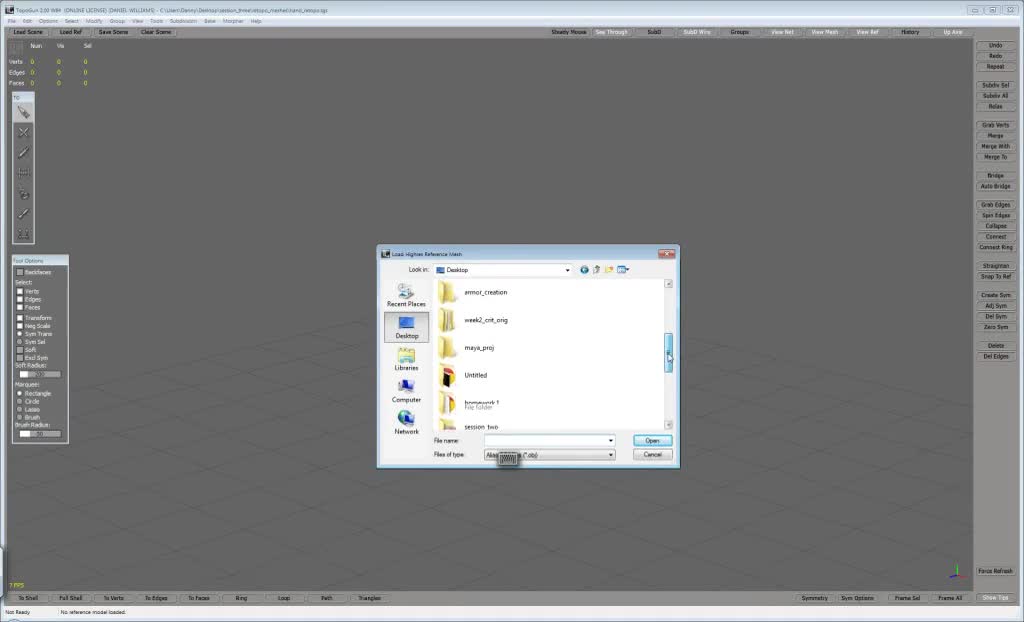Screen dimensions: 1024x622
Task: Select the bottom tool icon in the tool palette
Action: tap(24, 233)
